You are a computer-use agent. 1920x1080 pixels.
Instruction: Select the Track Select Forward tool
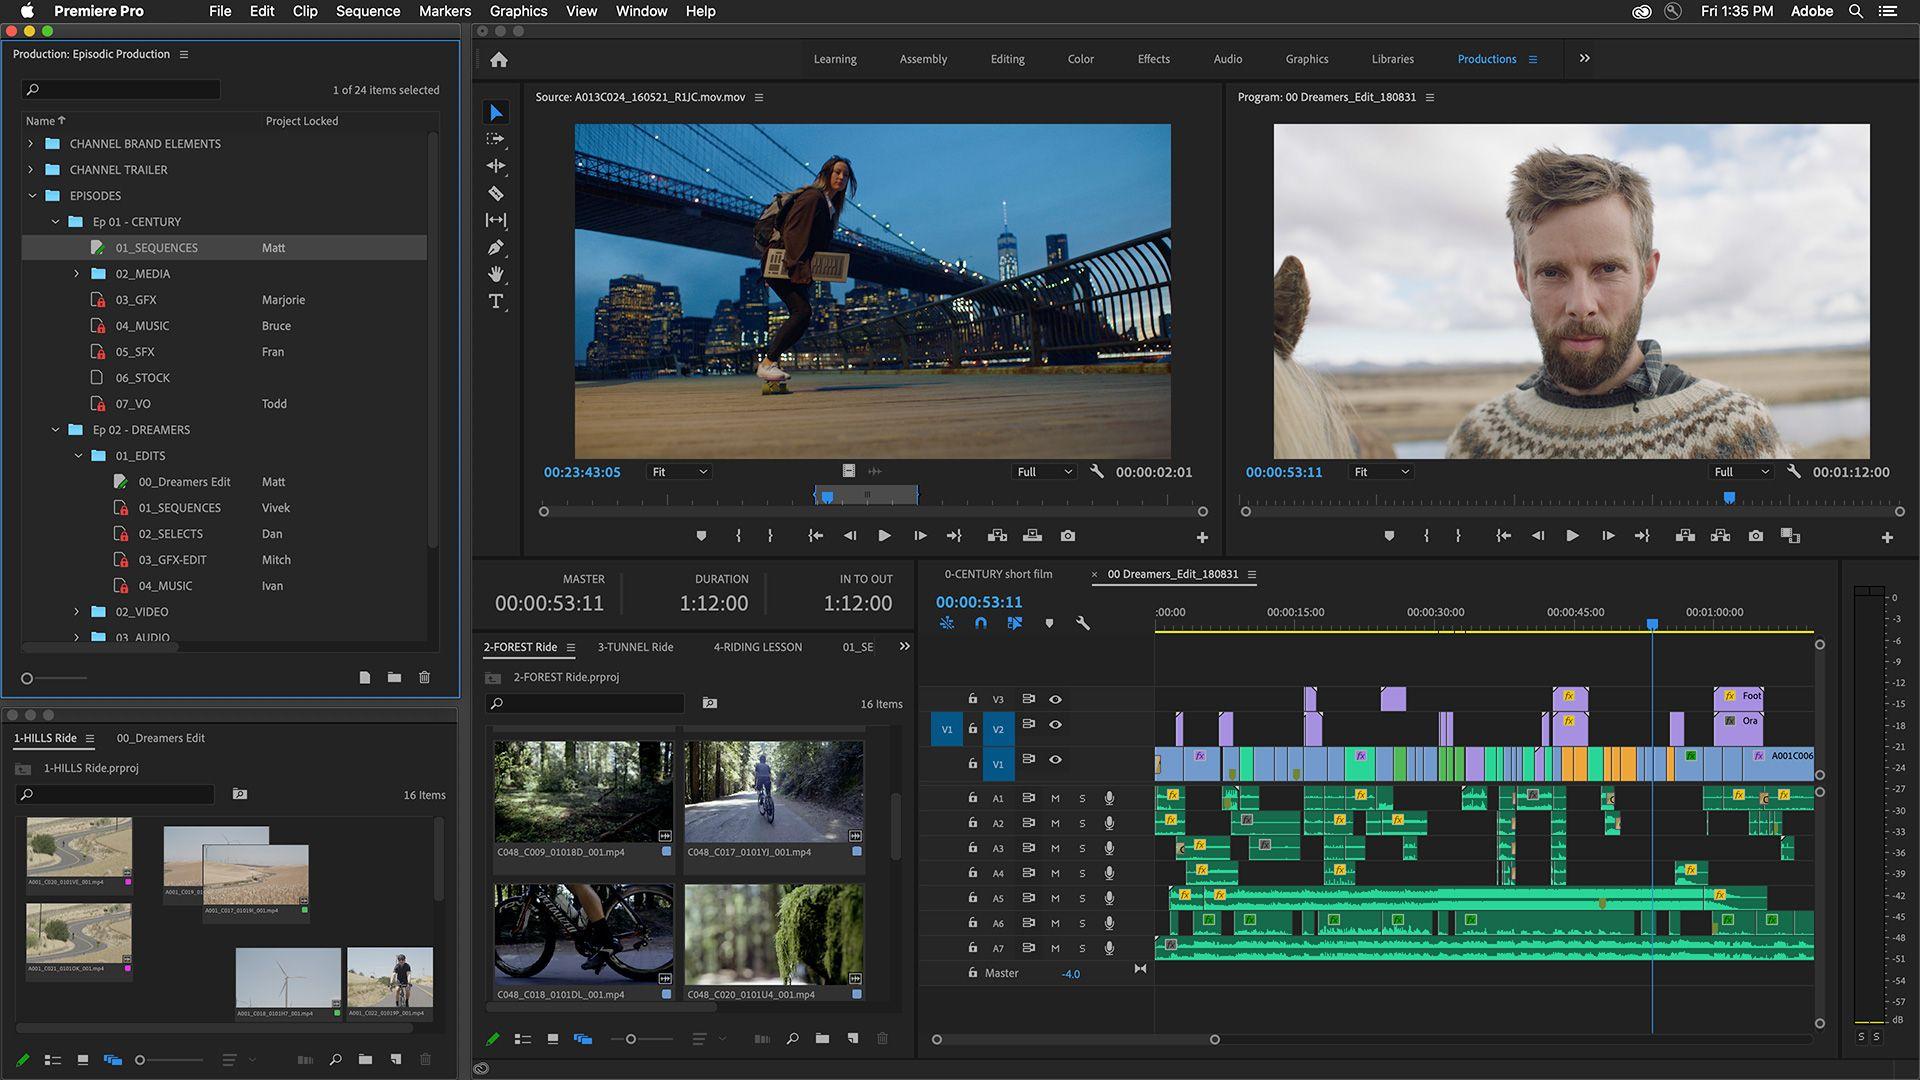click(x=495, y=137)
